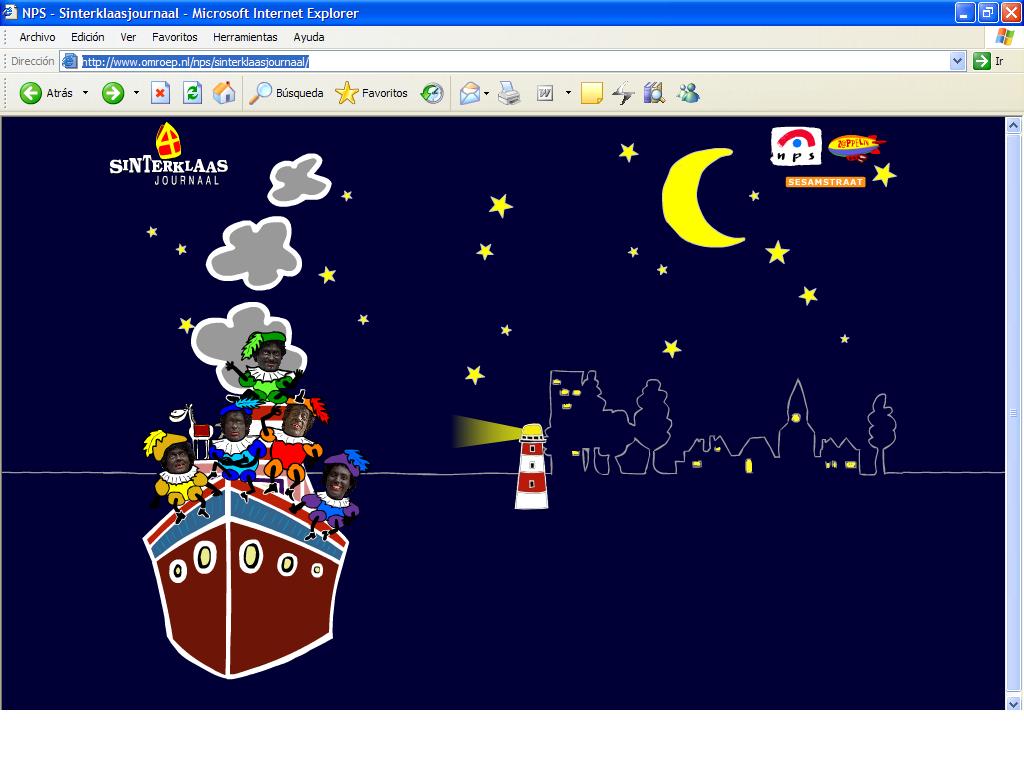Open the Favoritos menu in menu bar

click(x=174, y=37)
